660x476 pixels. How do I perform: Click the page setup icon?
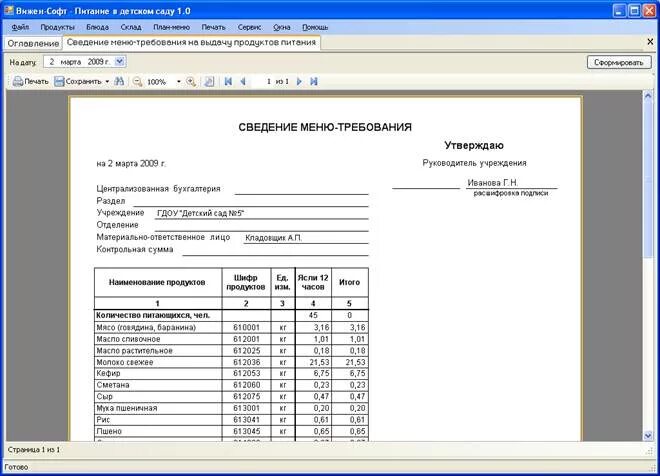click(x=209, y=81)
